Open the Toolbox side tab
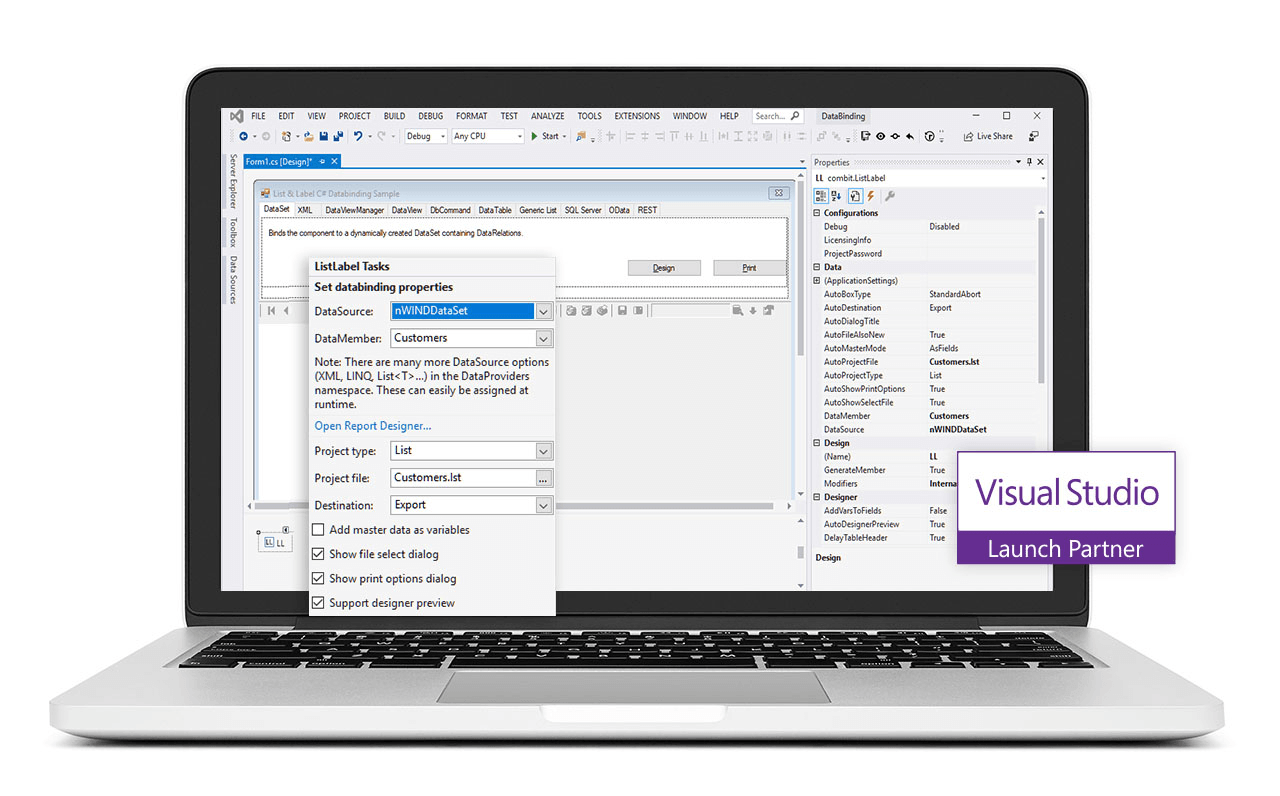Image resolution: width=1280 pixels, height=796 pixels. (233, 232)
